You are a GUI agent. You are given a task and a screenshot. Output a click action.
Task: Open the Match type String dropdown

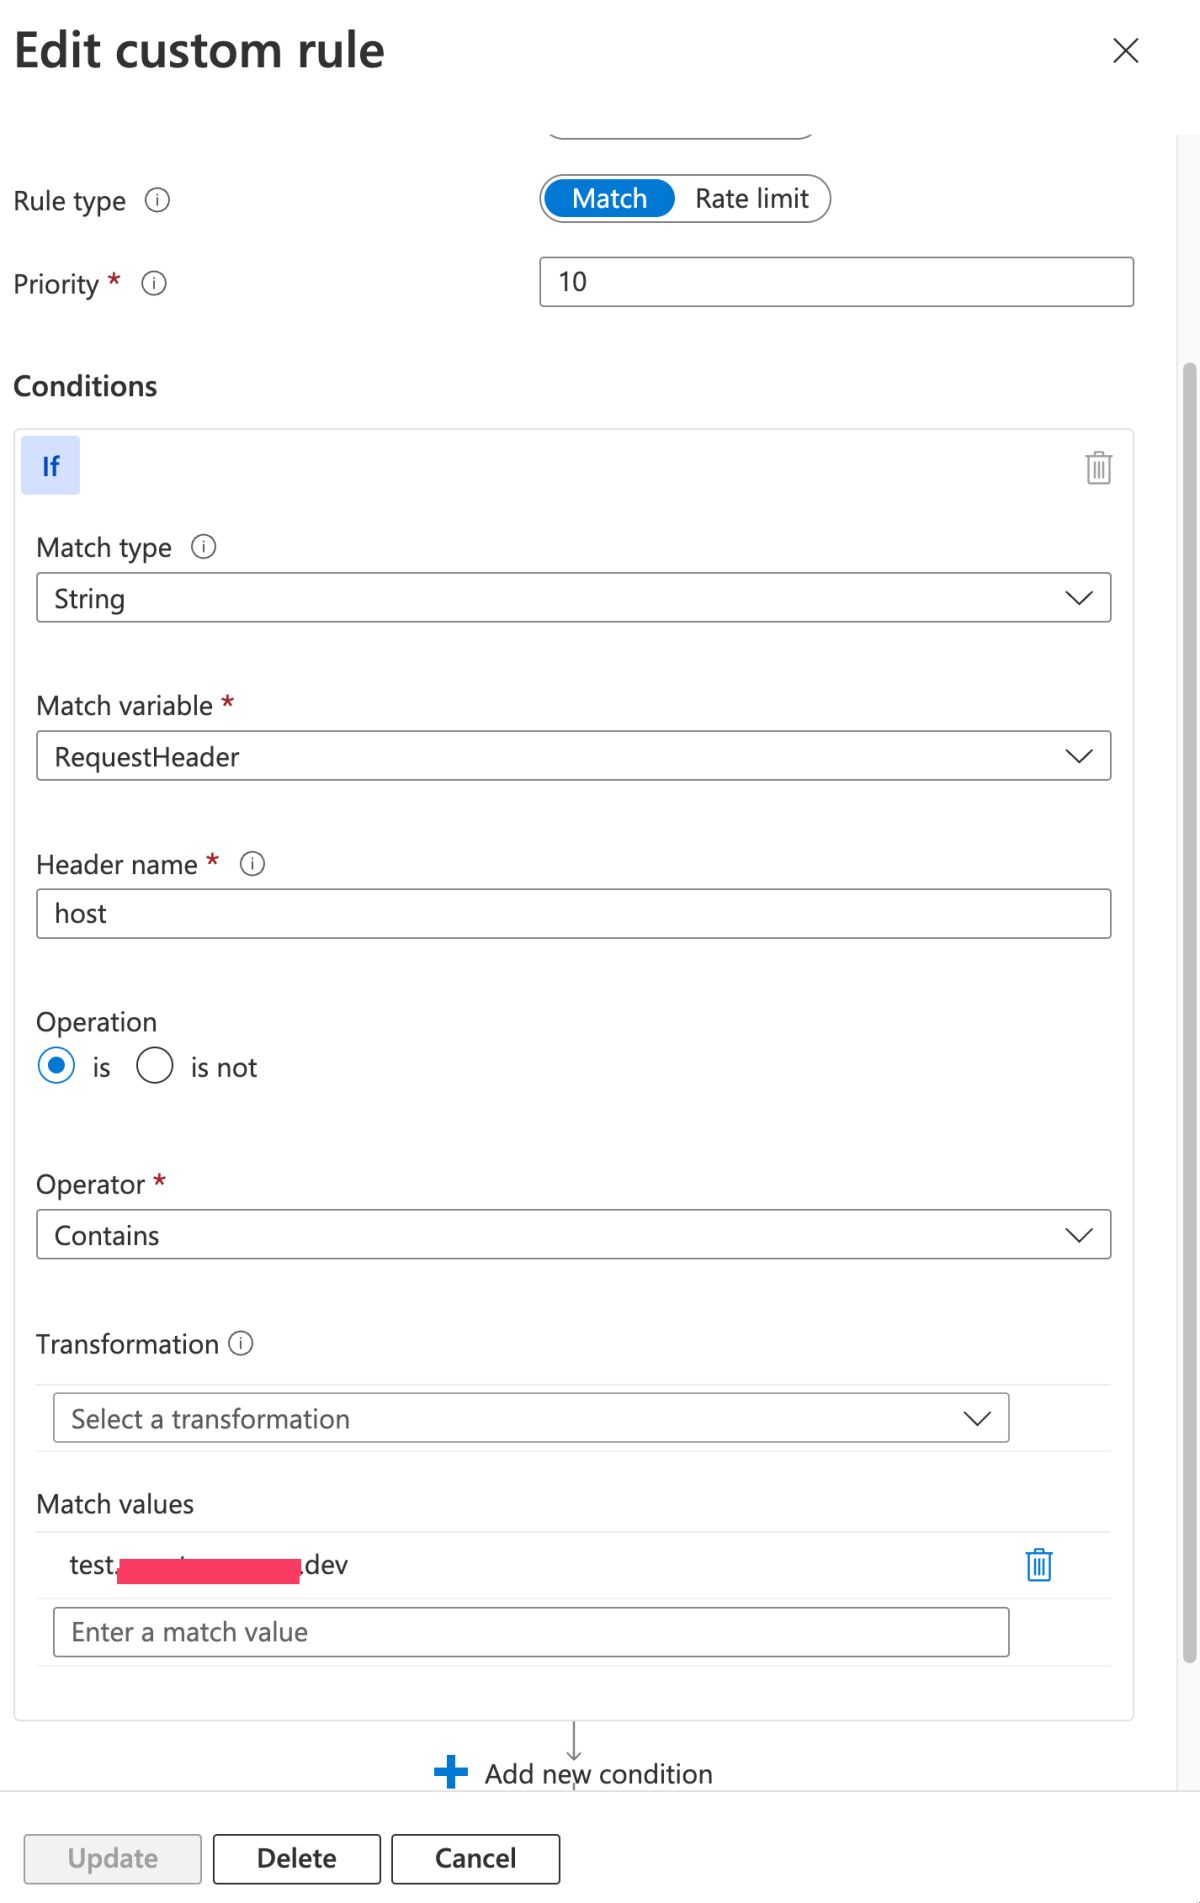(x=573, y=598)
